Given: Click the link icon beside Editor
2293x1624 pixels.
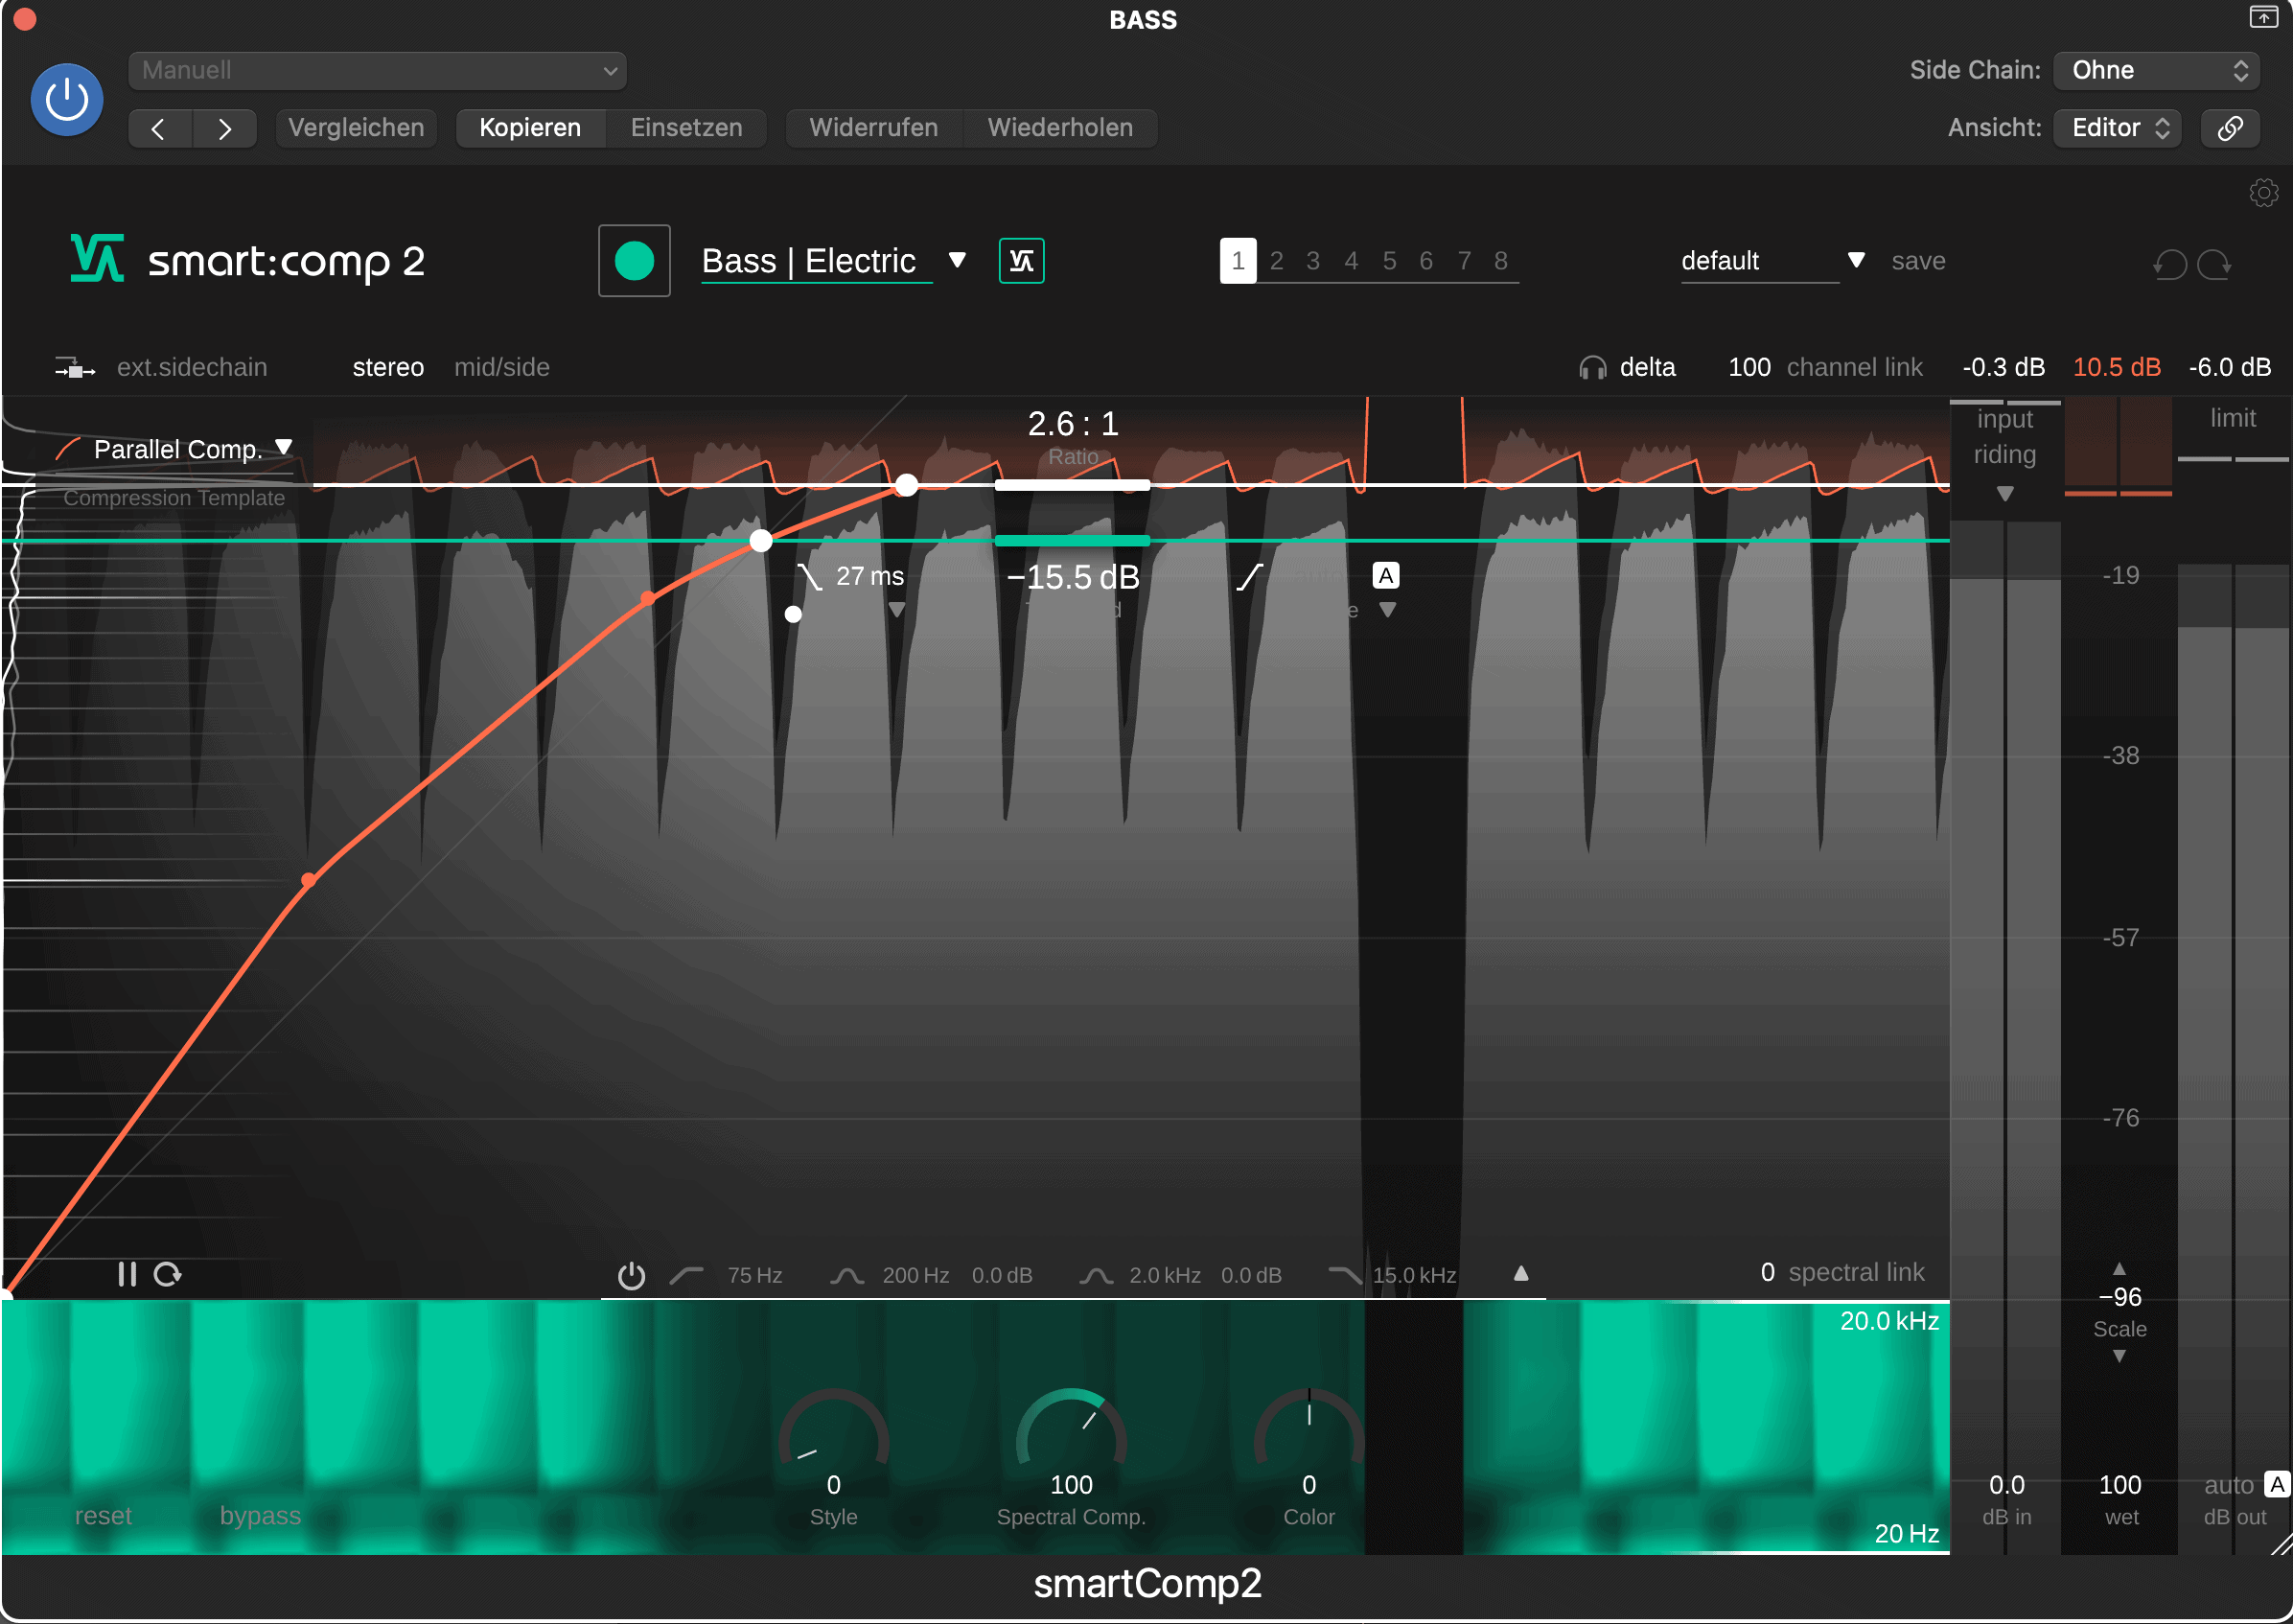Looking at the screenshot, I should coord(2230,128).
